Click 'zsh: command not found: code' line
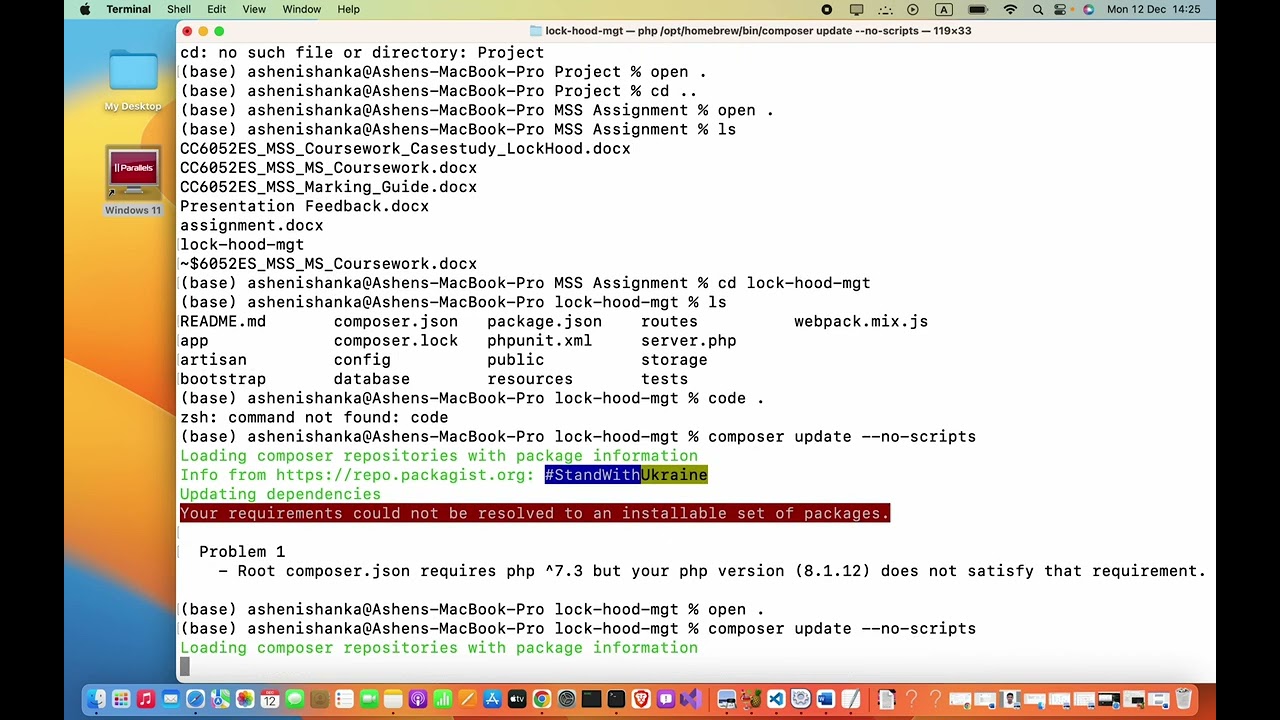This screenshot has height=720, width=1280. pos(314,418)
